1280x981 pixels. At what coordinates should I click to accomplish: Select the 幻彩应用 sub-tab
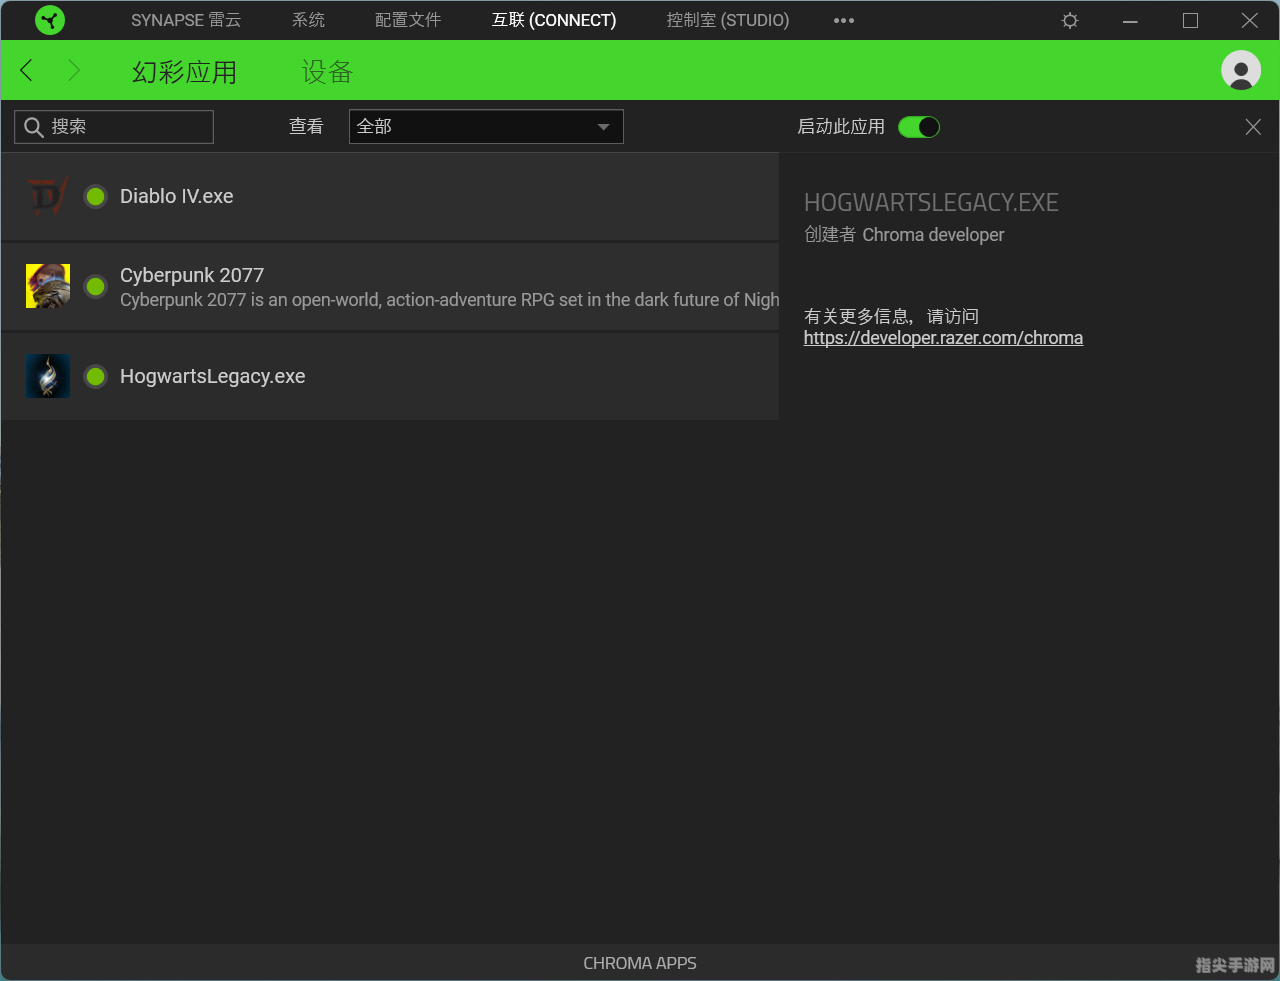(184, 72)
